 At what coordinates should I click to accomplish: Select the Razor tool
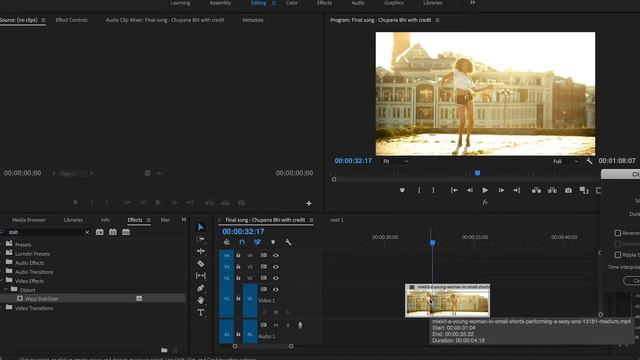click(200, 264)
